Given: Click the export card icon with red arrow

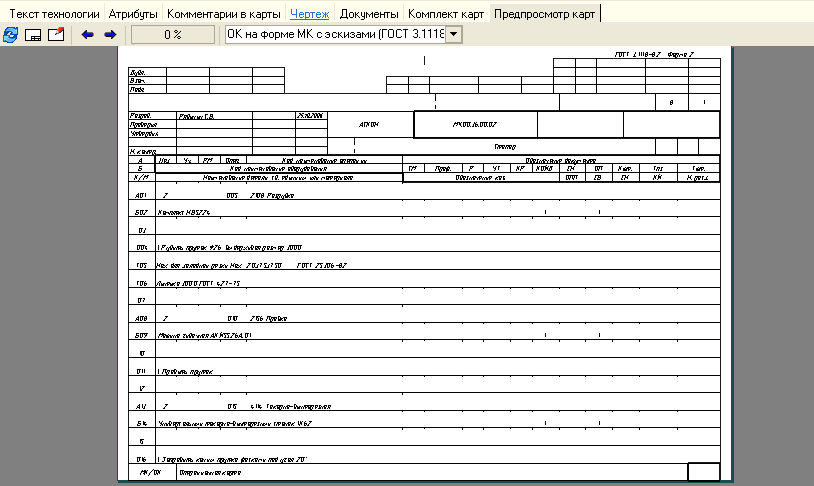Looking at the screenshot, I should [56, 35].
